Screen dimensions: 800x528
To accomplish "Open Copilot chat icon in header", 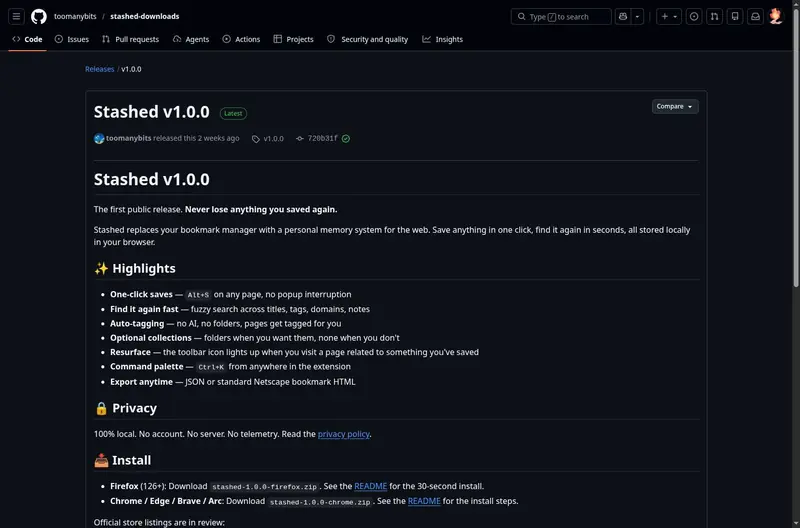I will coord(623,16).
